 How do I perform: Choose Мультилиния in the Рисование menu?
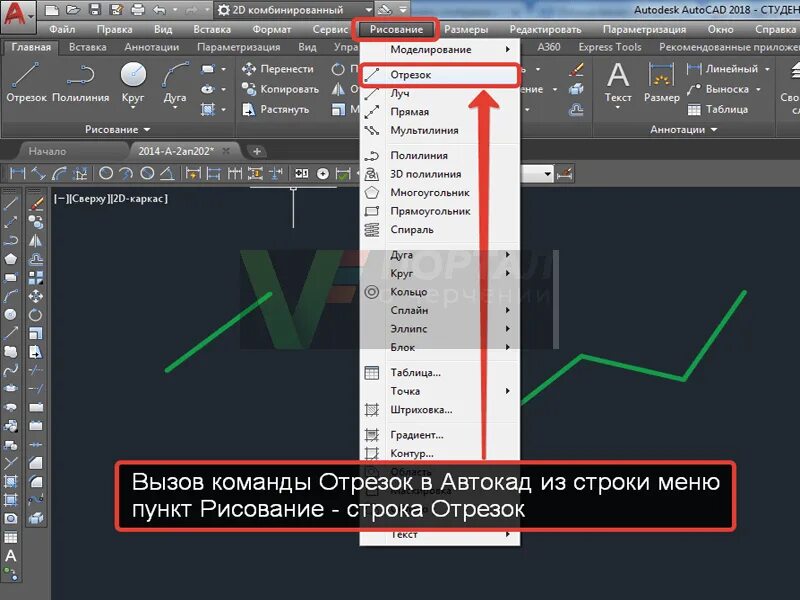tap(440, 130)
